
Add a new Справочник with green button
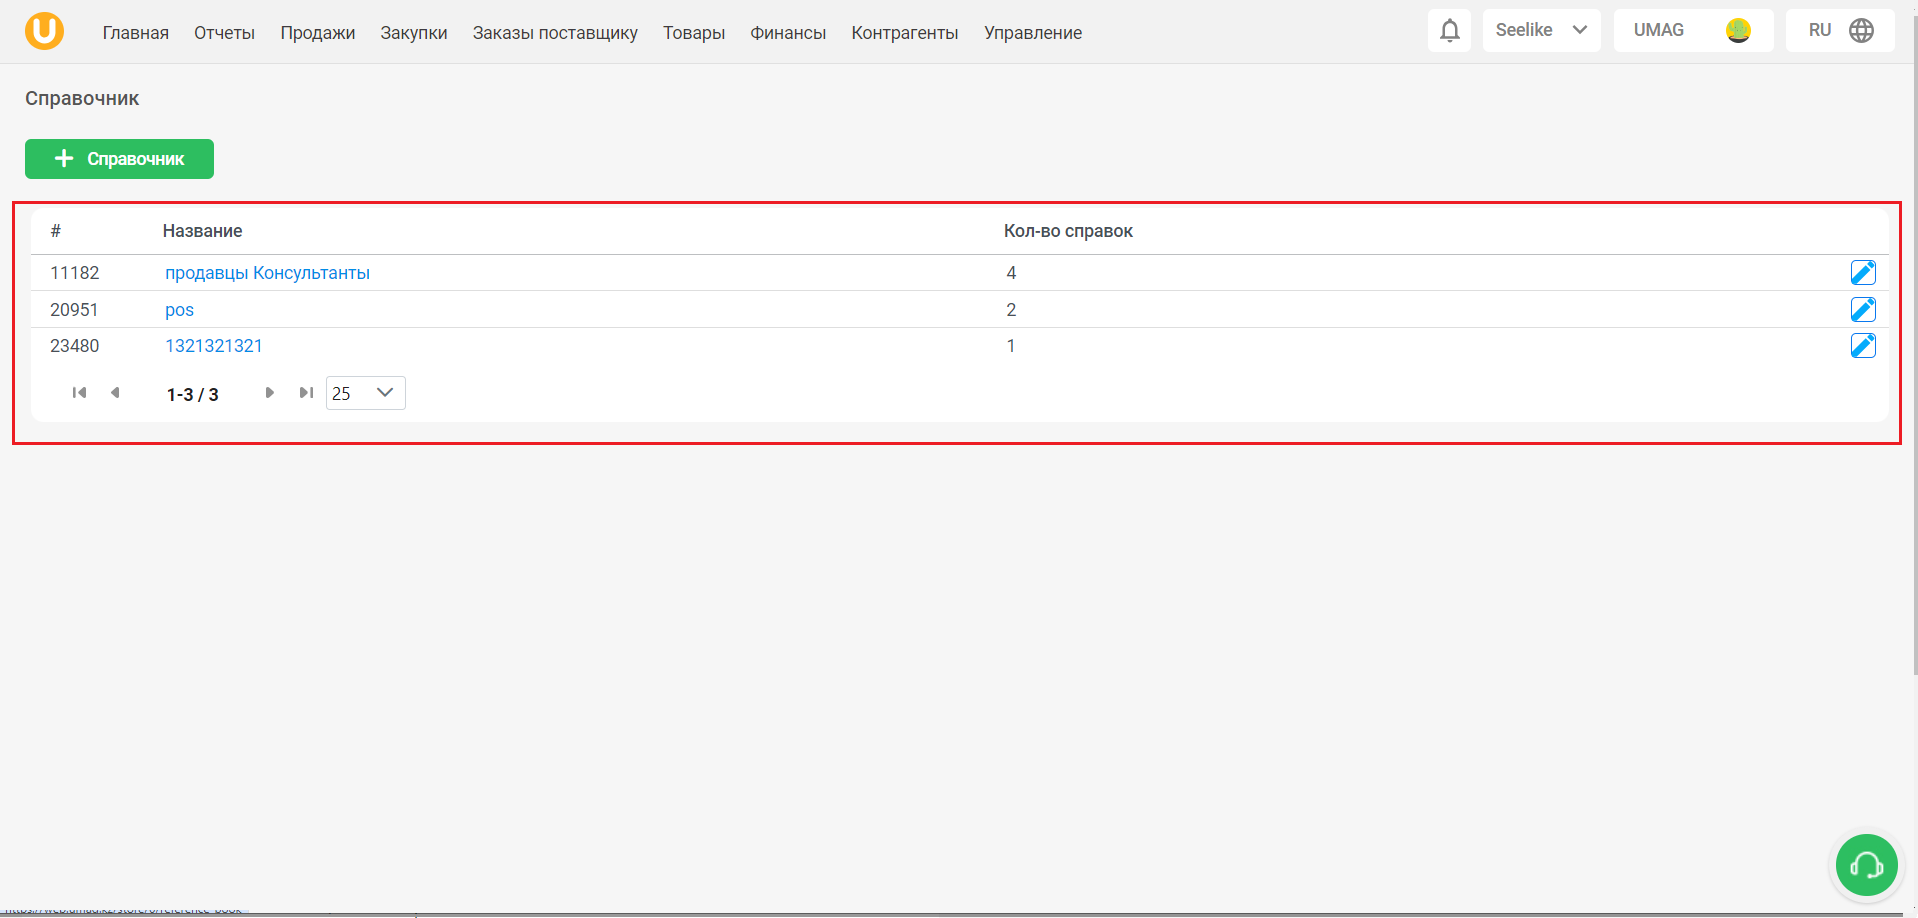[x=119, y=159]
